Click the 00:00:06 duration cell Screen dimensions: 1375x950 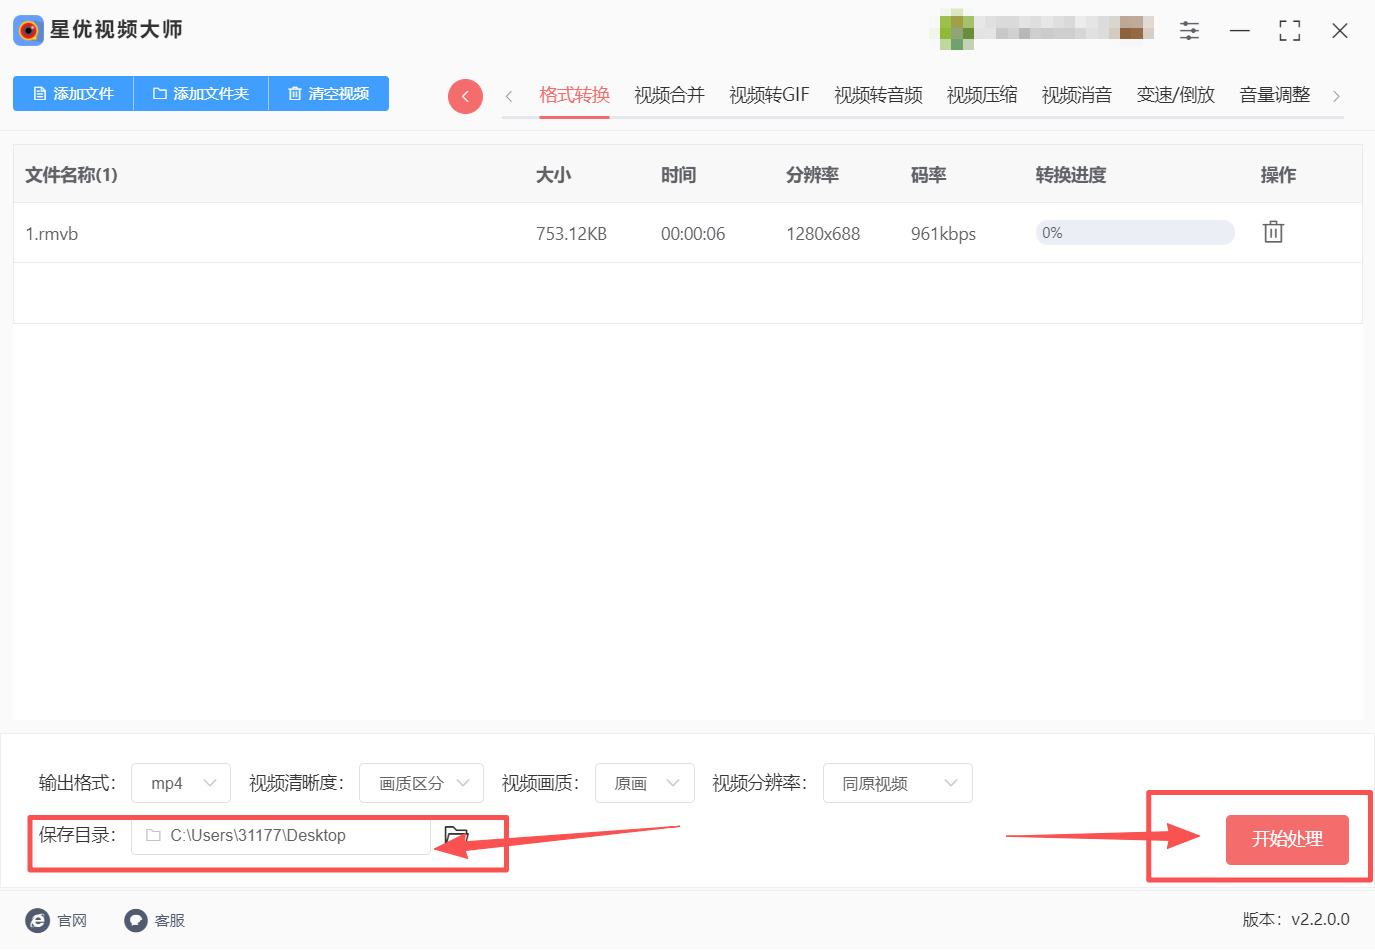pos(693,234)
